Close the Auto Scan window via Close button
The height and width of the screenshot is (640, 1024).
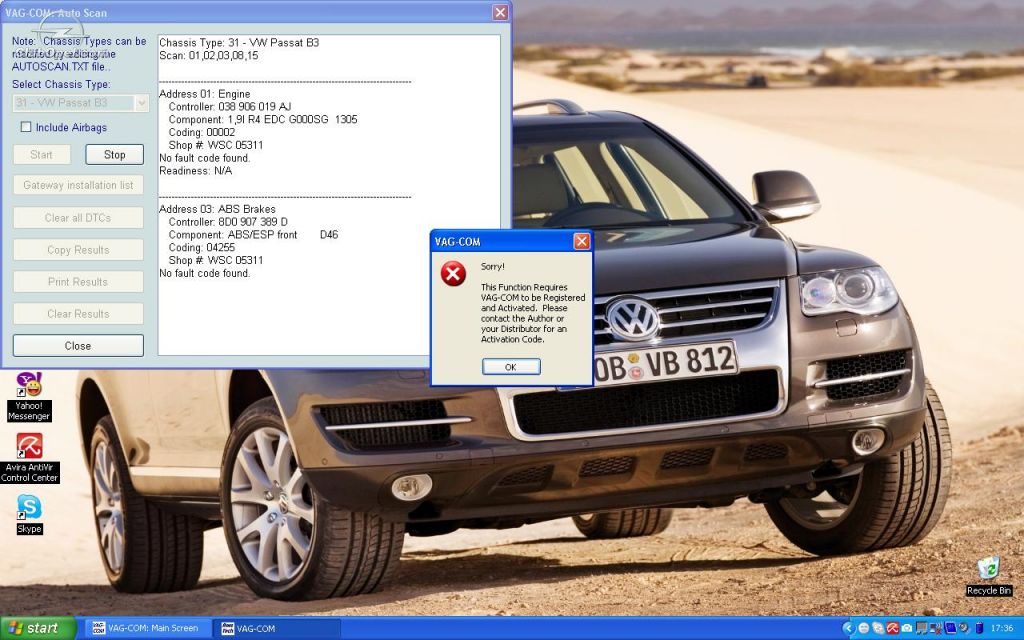click(x=78, y=345)
